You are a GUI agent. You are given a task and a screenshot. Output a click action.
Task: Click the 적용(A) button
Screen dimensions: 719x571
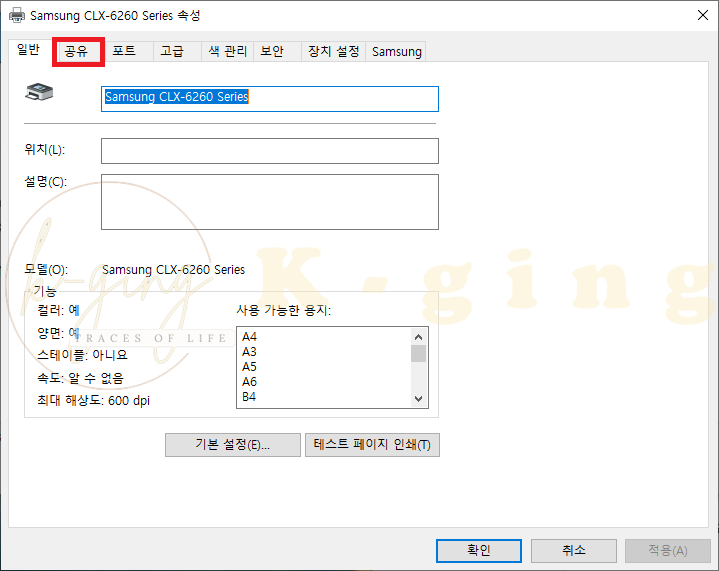pyautogui.click(x=668, y=550)
